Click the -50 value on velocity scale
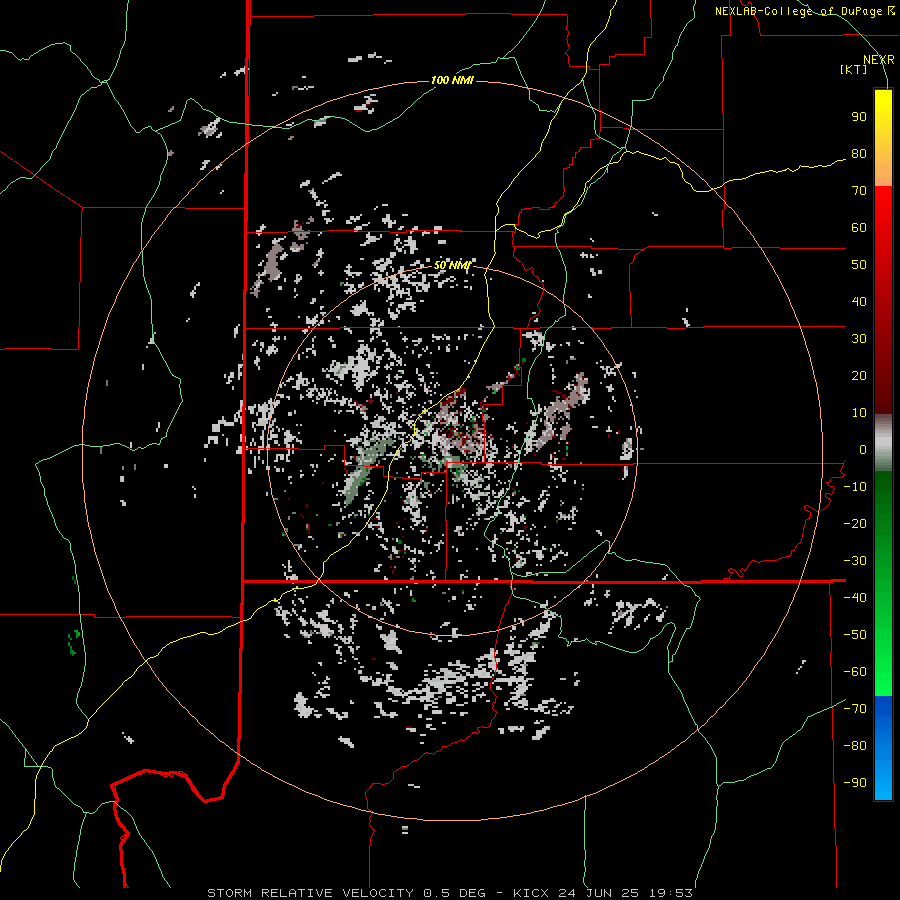Viewport: 900px width, 900px height. coord(855,635)
